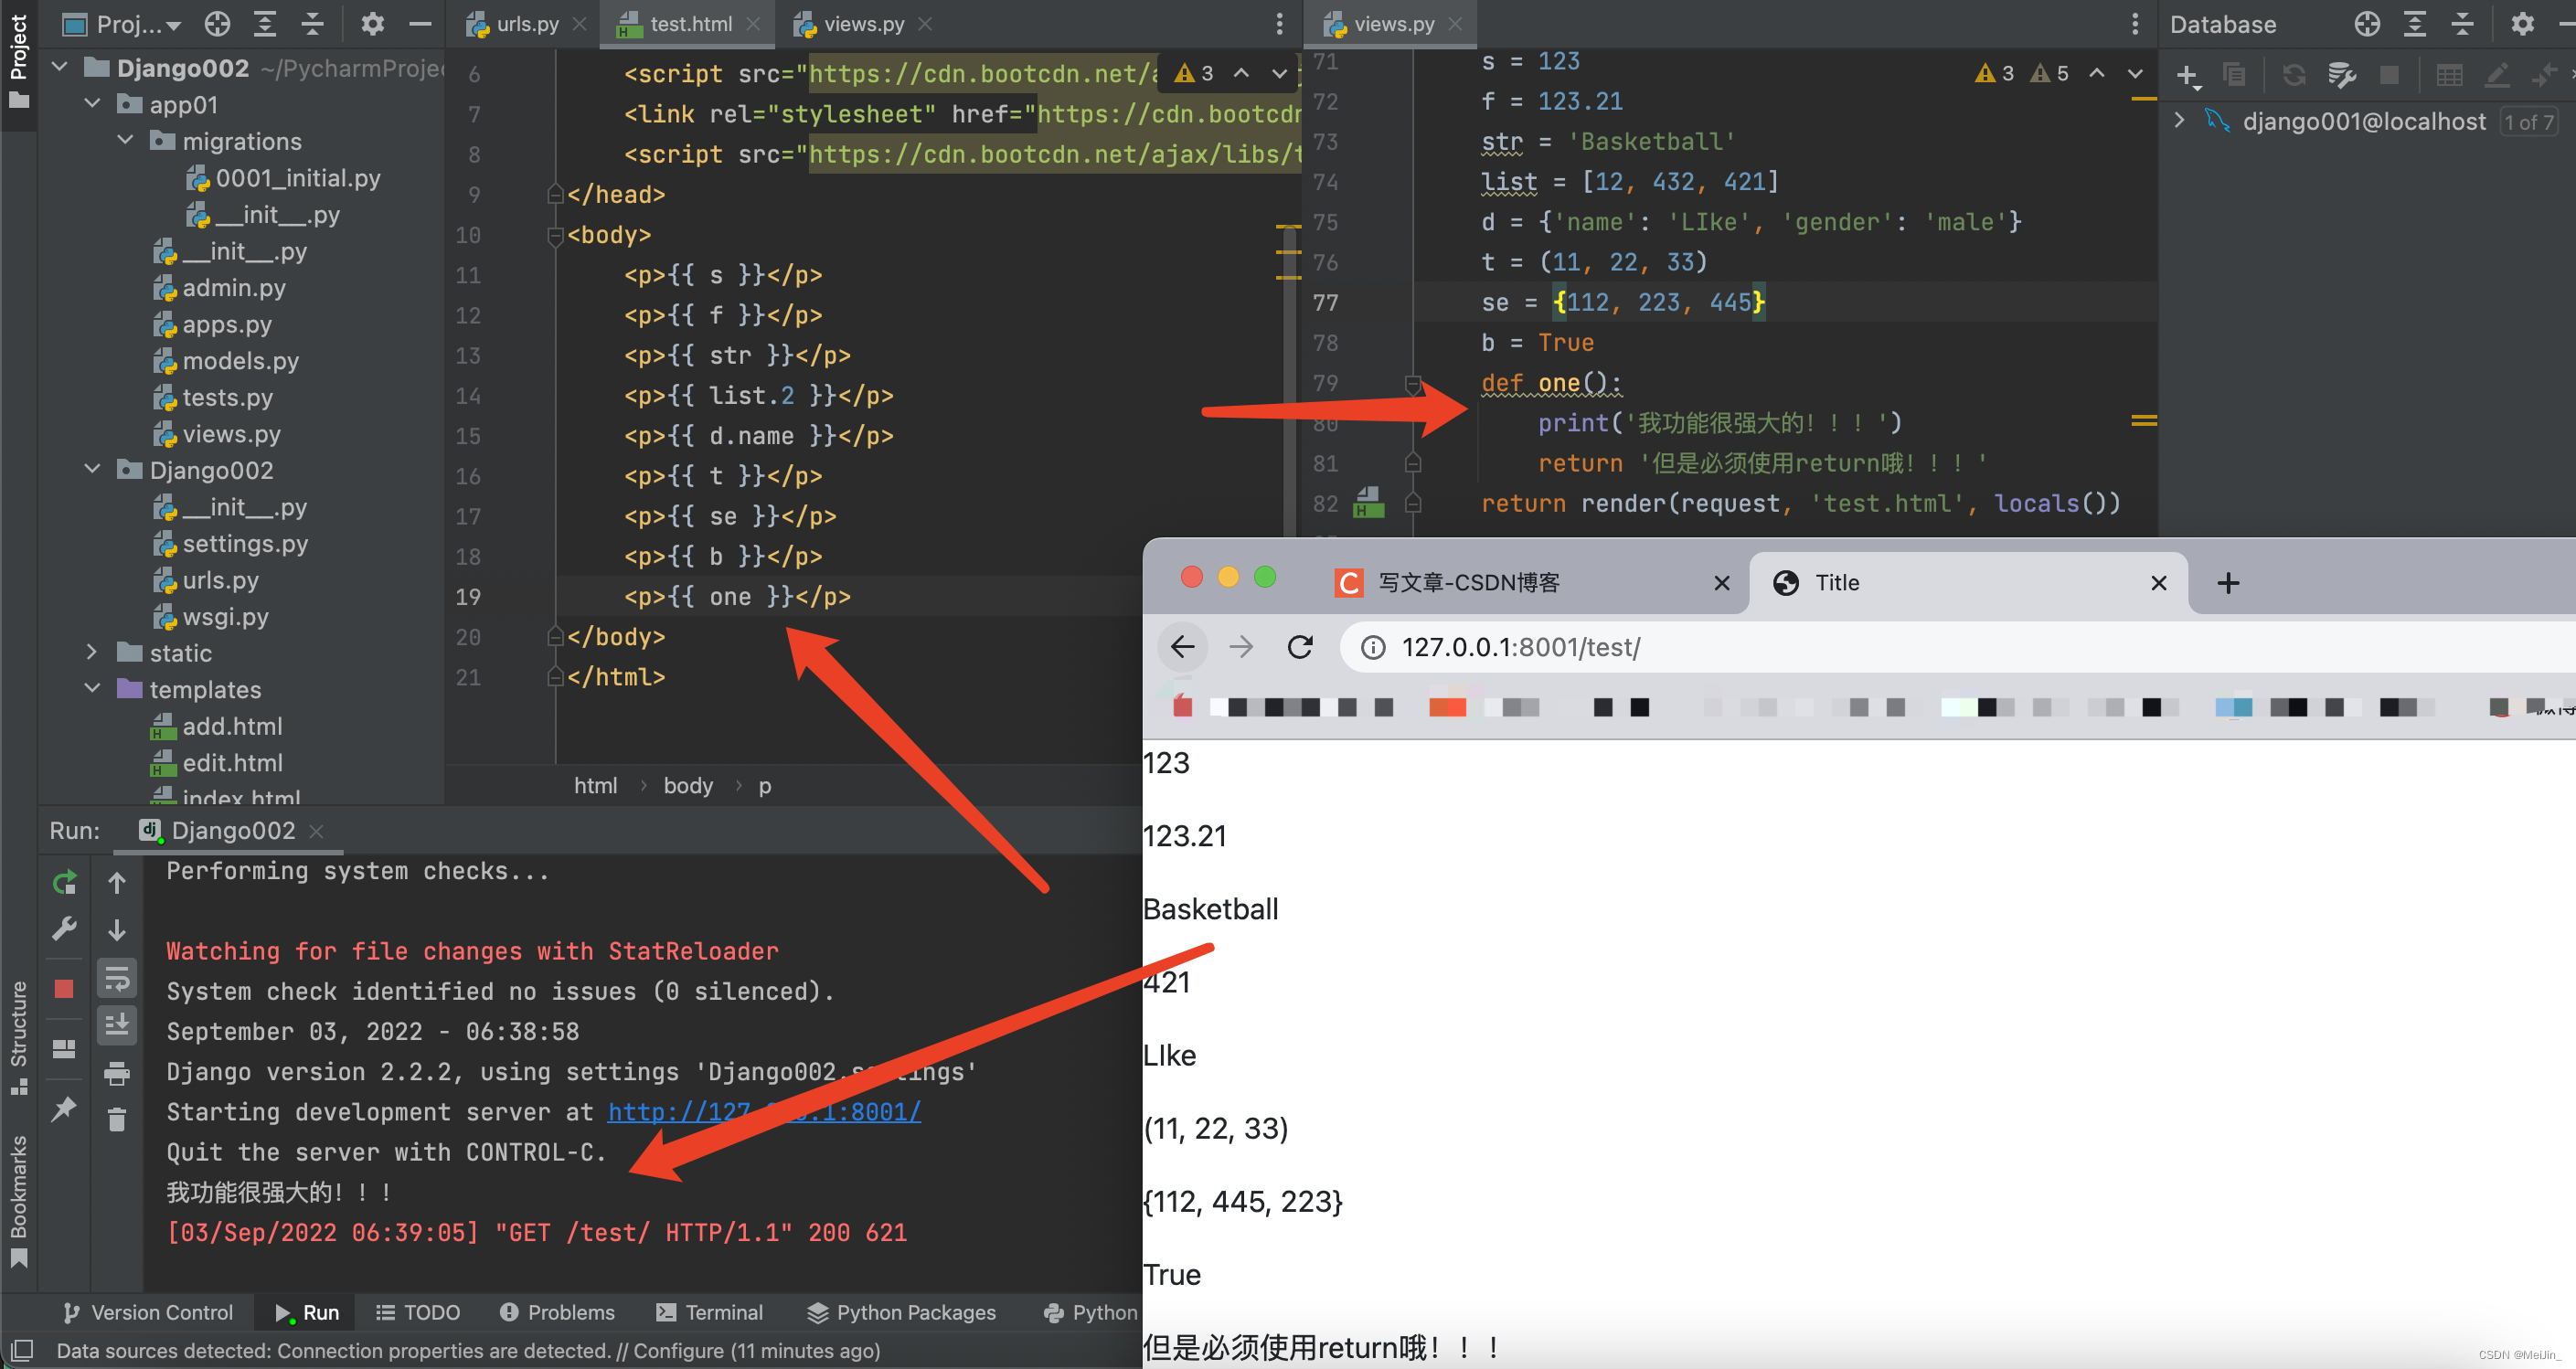Screen dimensions: 2576x1369
Task: Click body in the editor breadcrumb
Action: point(688,786)
